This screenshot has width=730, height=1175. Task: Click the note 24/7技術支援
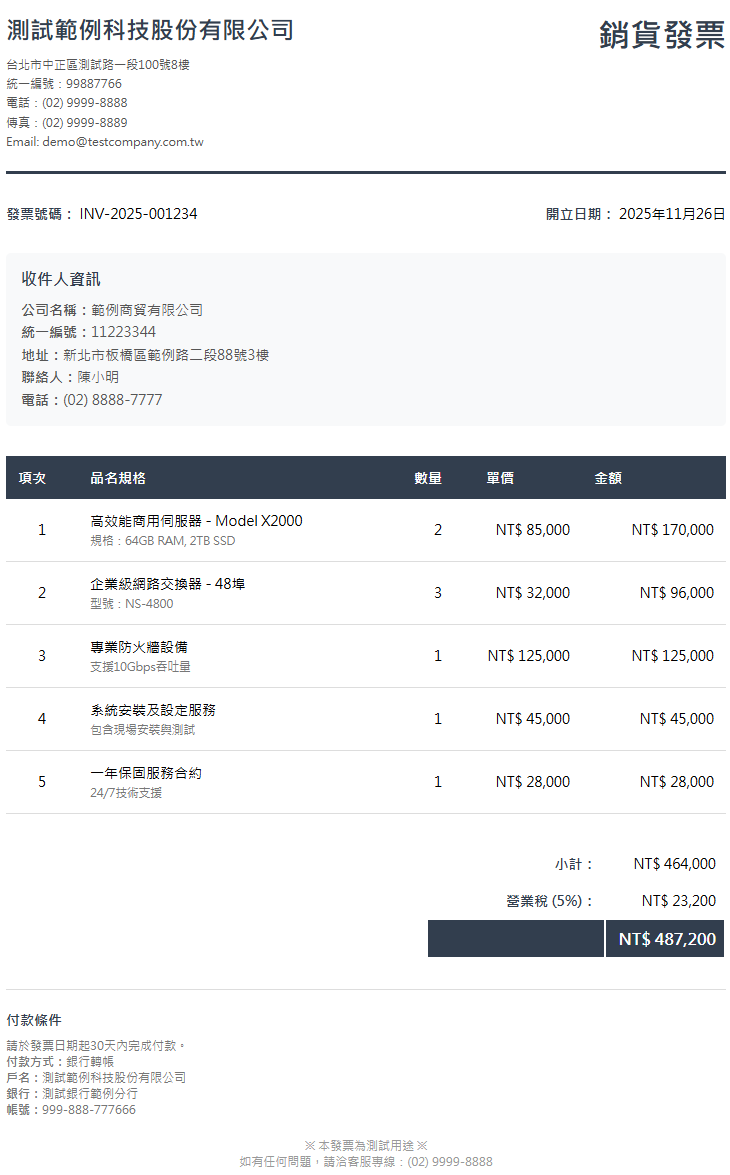(x=126, y=793)
